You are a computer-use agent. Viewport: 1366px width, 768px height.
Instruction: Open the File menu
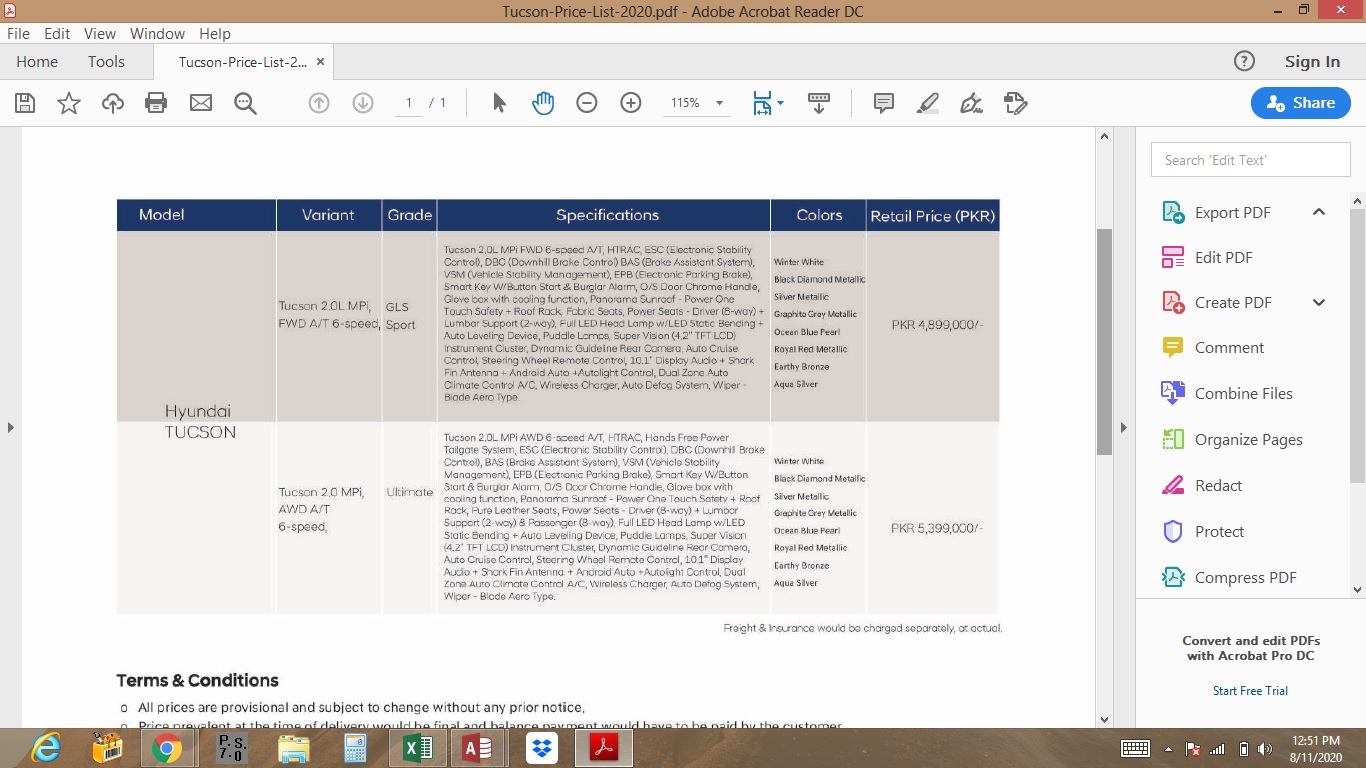[x=18, y=33]
